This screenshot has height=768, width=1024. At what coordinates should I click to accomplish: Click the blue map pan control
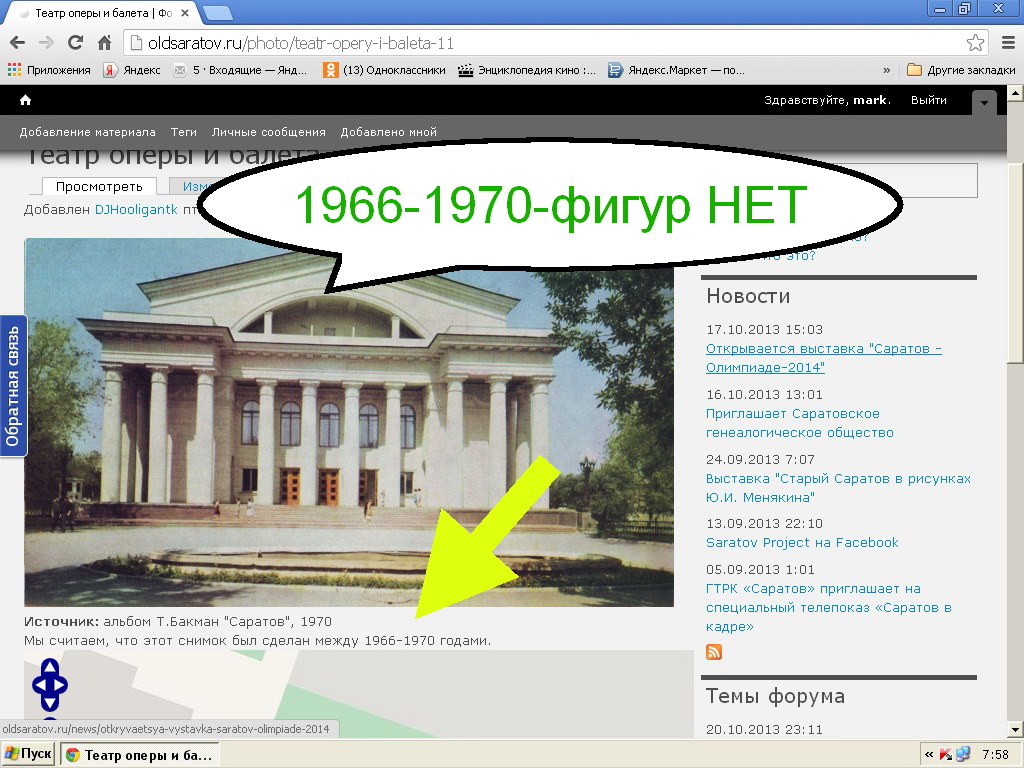click(50, 685)
